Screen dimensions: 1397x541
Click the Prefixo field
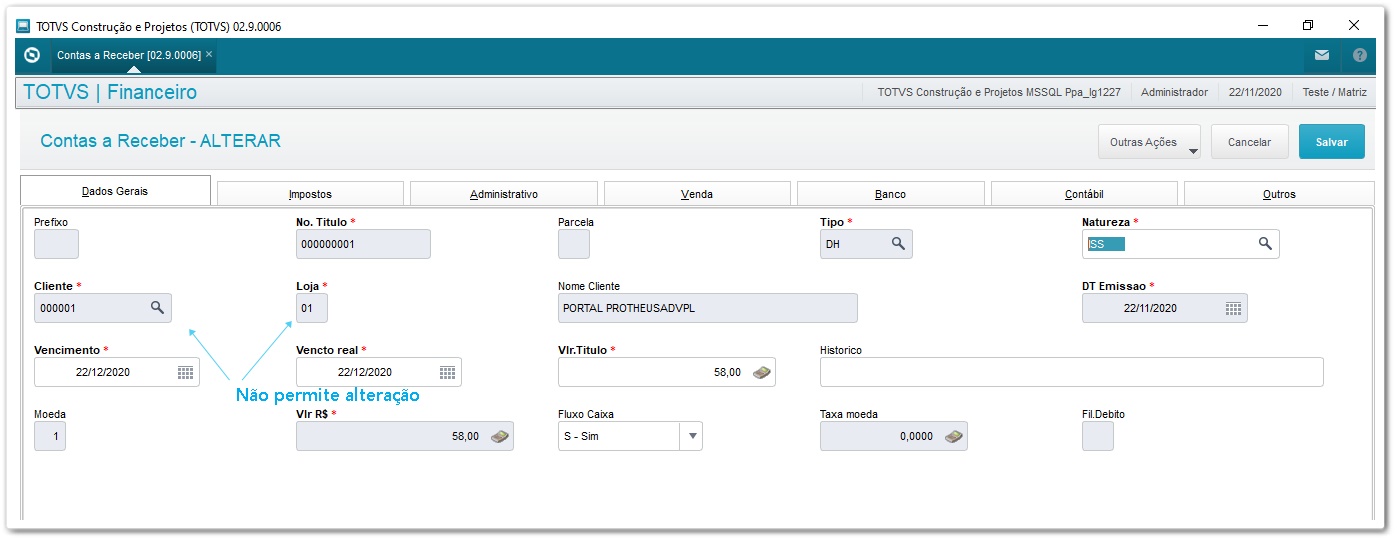click(x=56, y=244)
